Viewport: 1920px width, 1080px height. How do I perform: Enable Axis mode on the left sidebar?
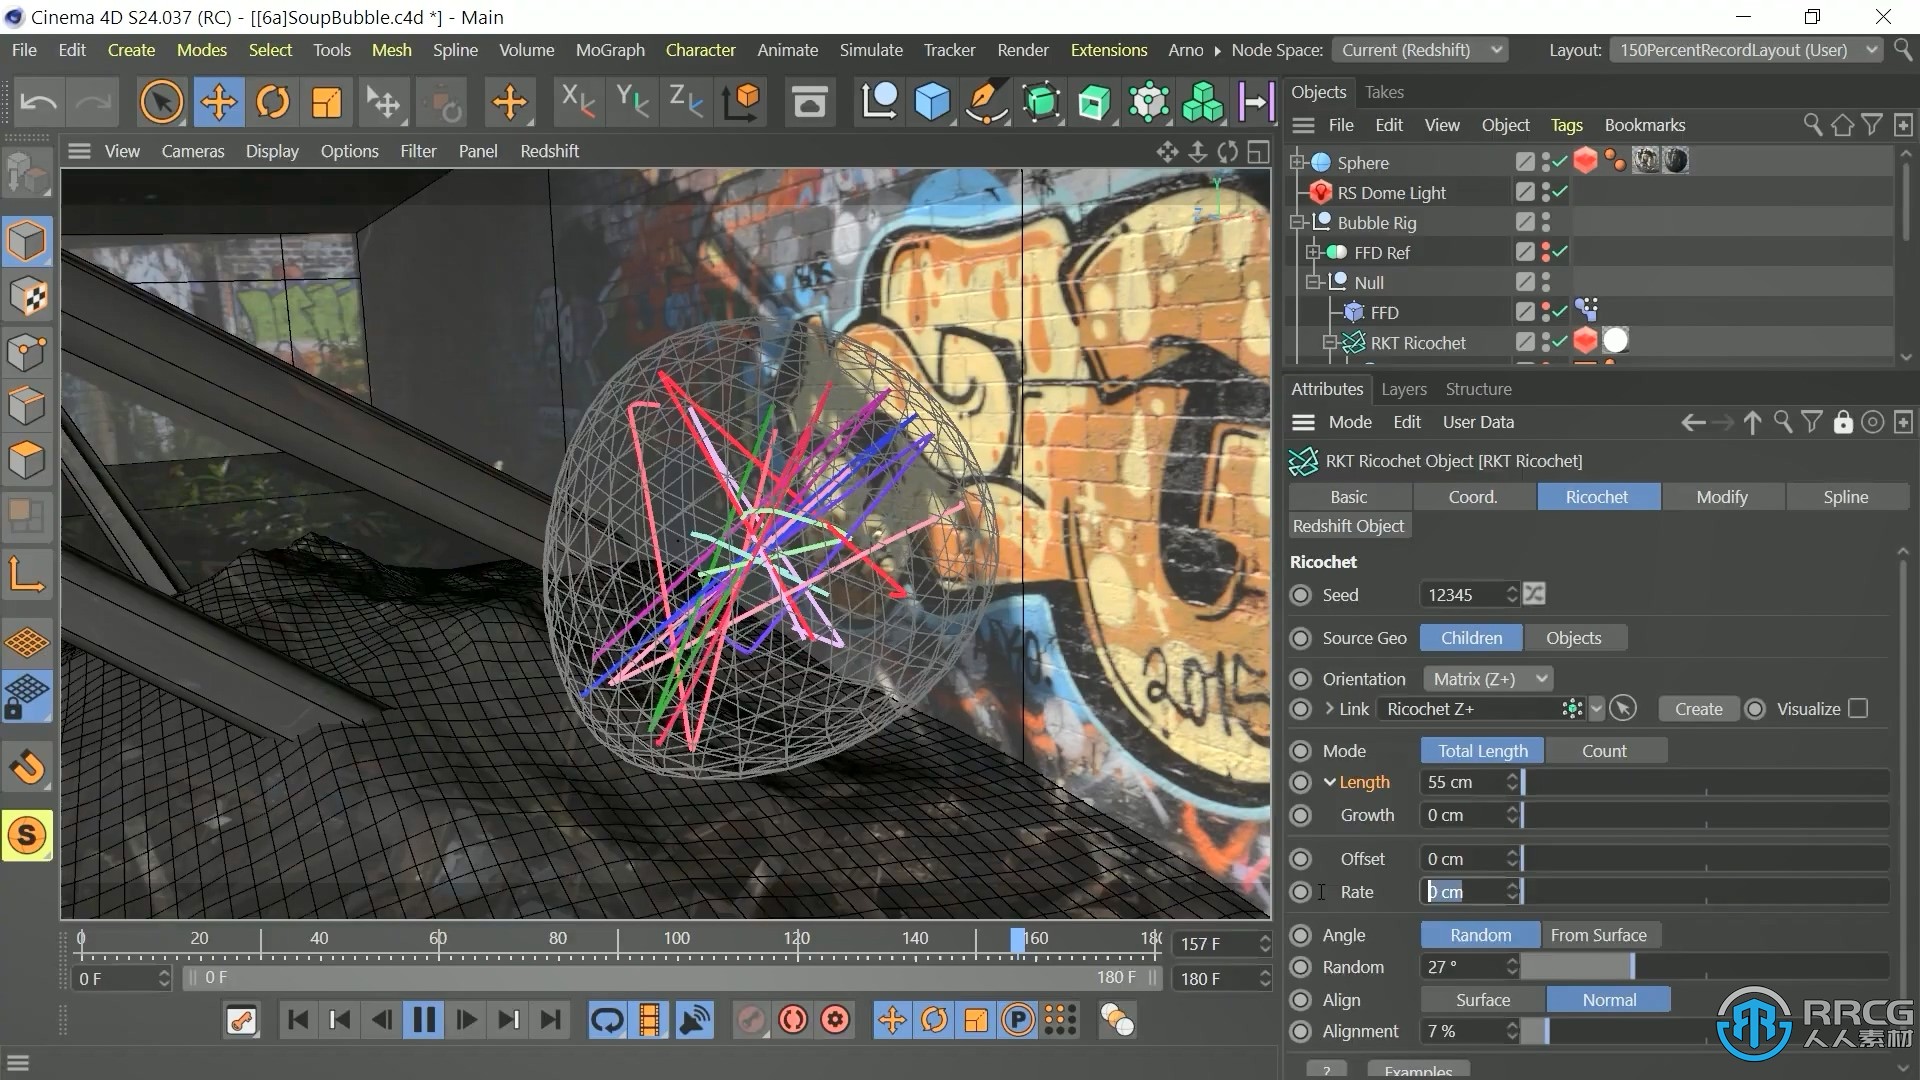point(27,576)
